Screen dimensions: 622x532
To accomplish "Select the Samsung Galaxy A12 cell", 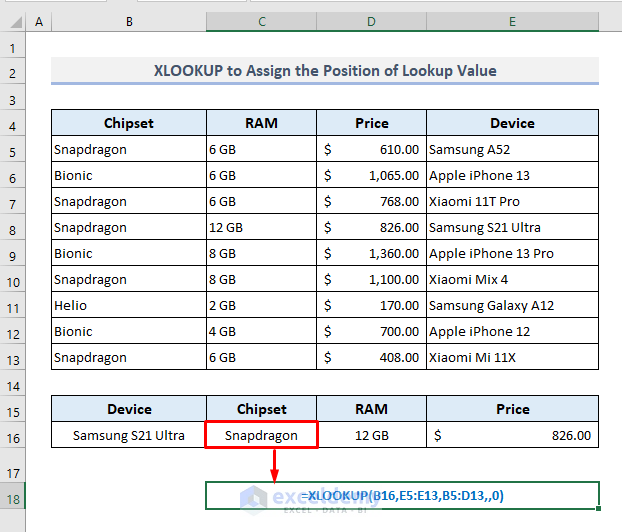I will click(x=513, y=305).
